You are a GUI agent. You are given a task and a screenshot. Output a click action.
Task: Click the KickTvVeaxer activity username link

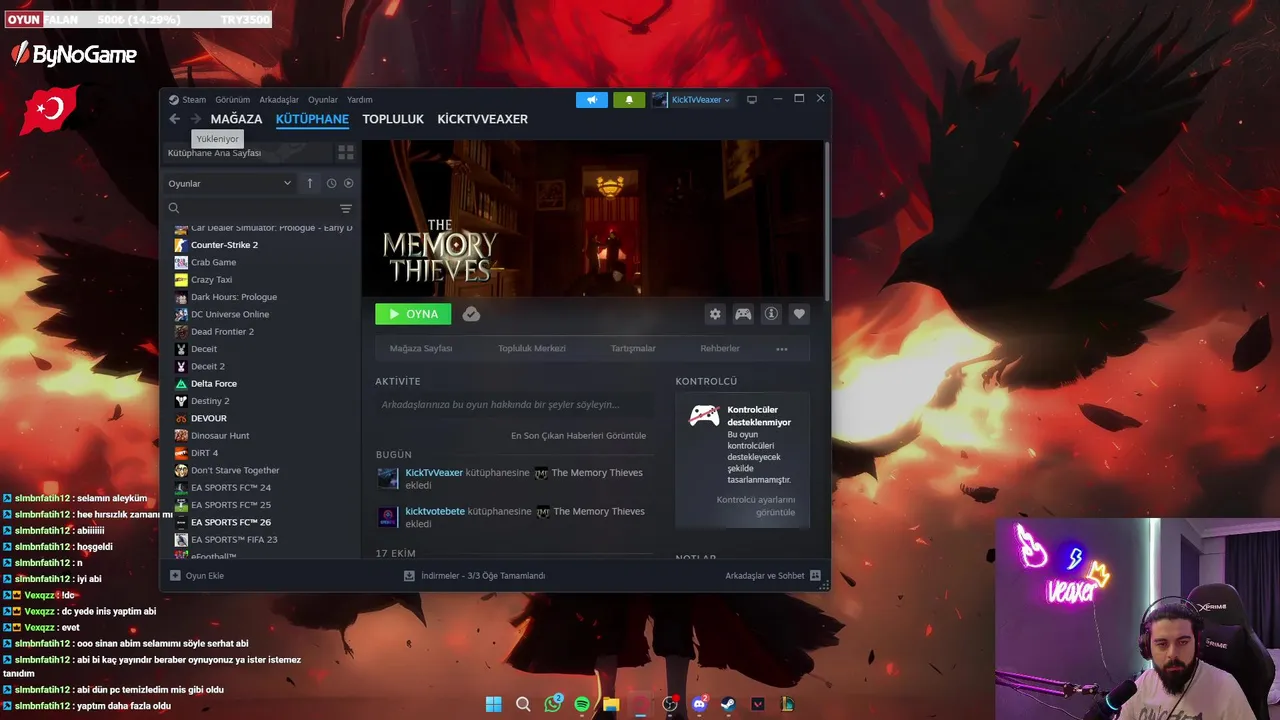[x=434, y=473]
